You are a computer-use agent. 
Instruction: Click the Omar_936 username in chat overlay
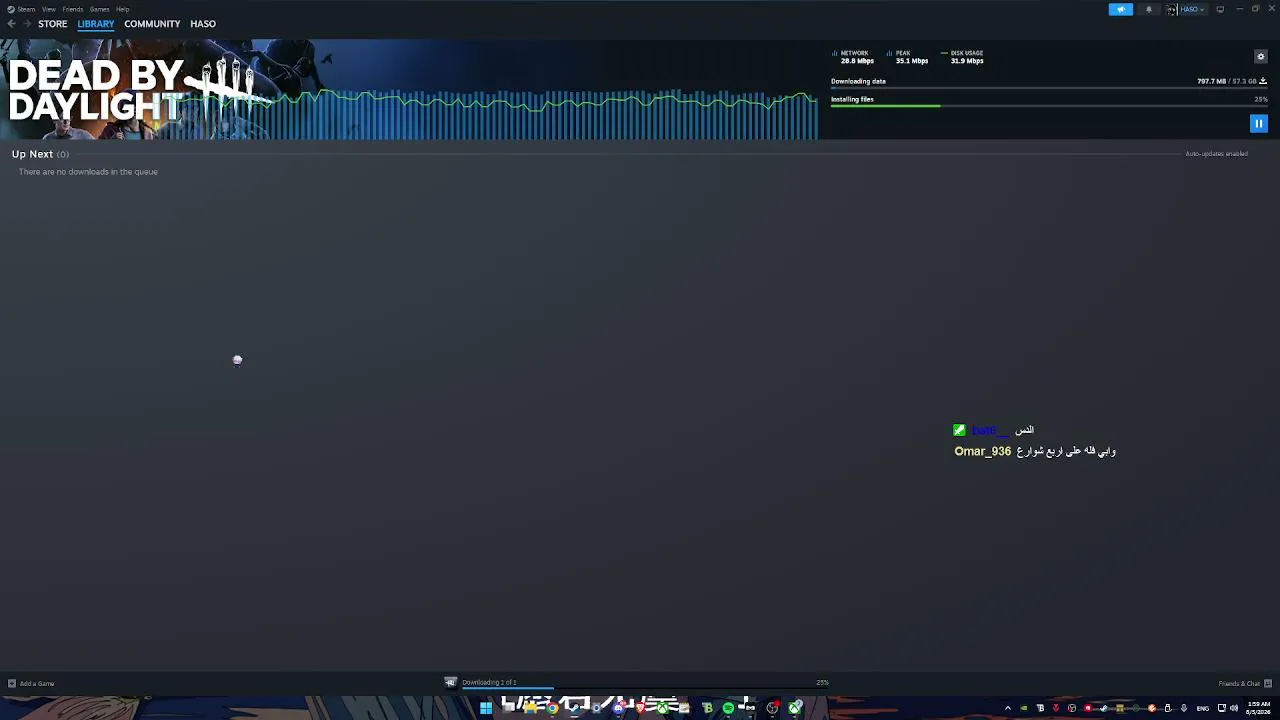983,452
